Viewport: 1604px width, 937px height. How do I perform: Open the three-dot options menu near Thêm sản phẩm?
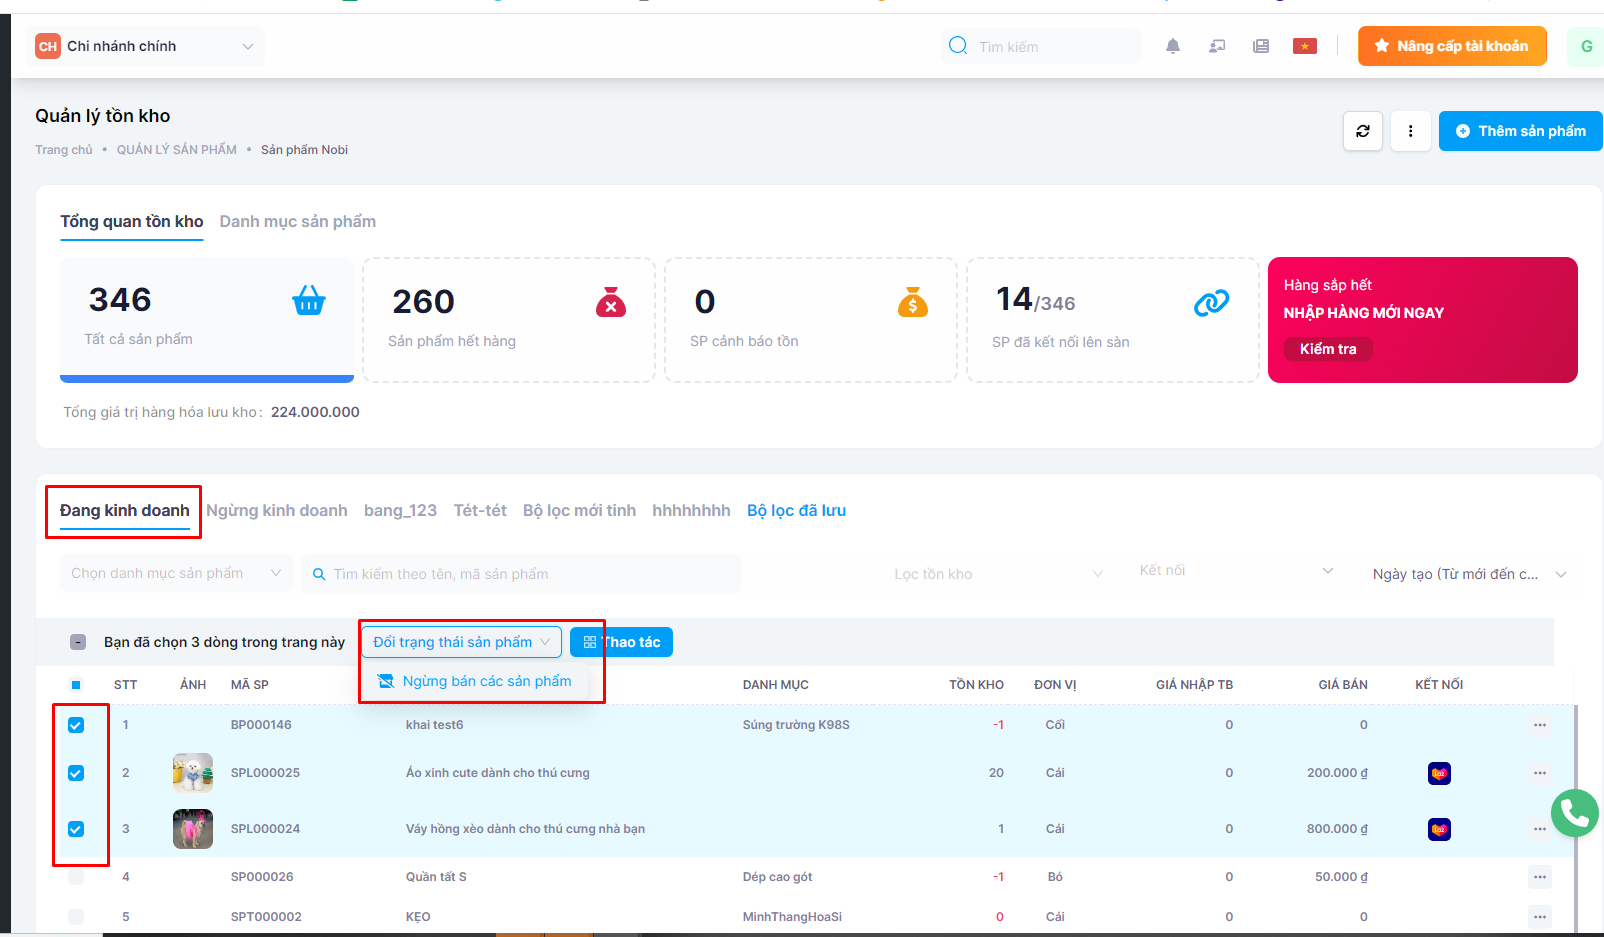1410,131
